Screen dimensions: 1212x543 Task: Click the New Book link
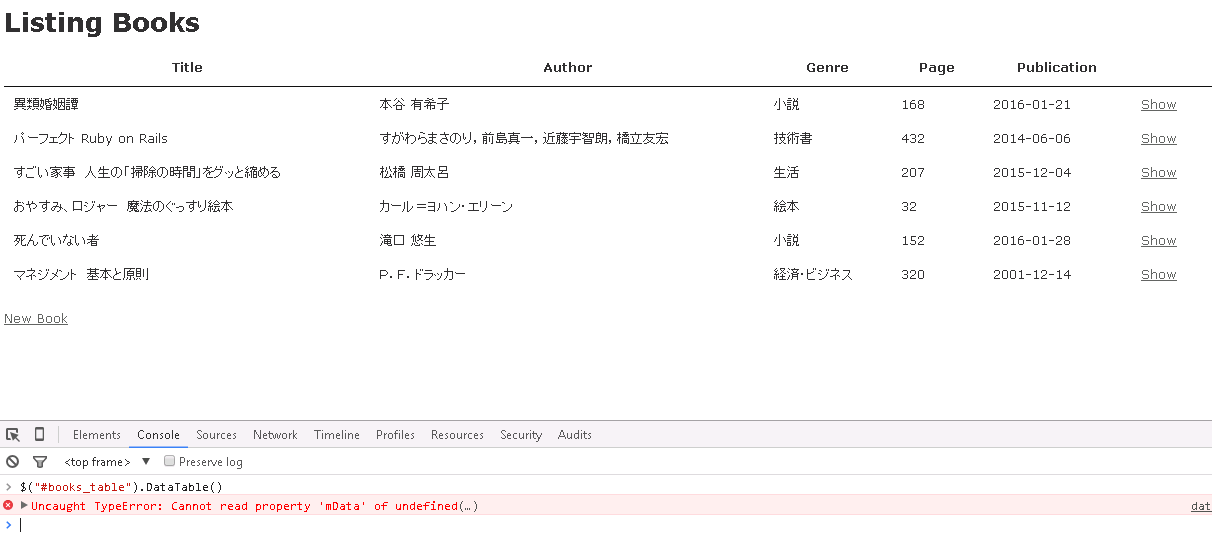(36, 319)
